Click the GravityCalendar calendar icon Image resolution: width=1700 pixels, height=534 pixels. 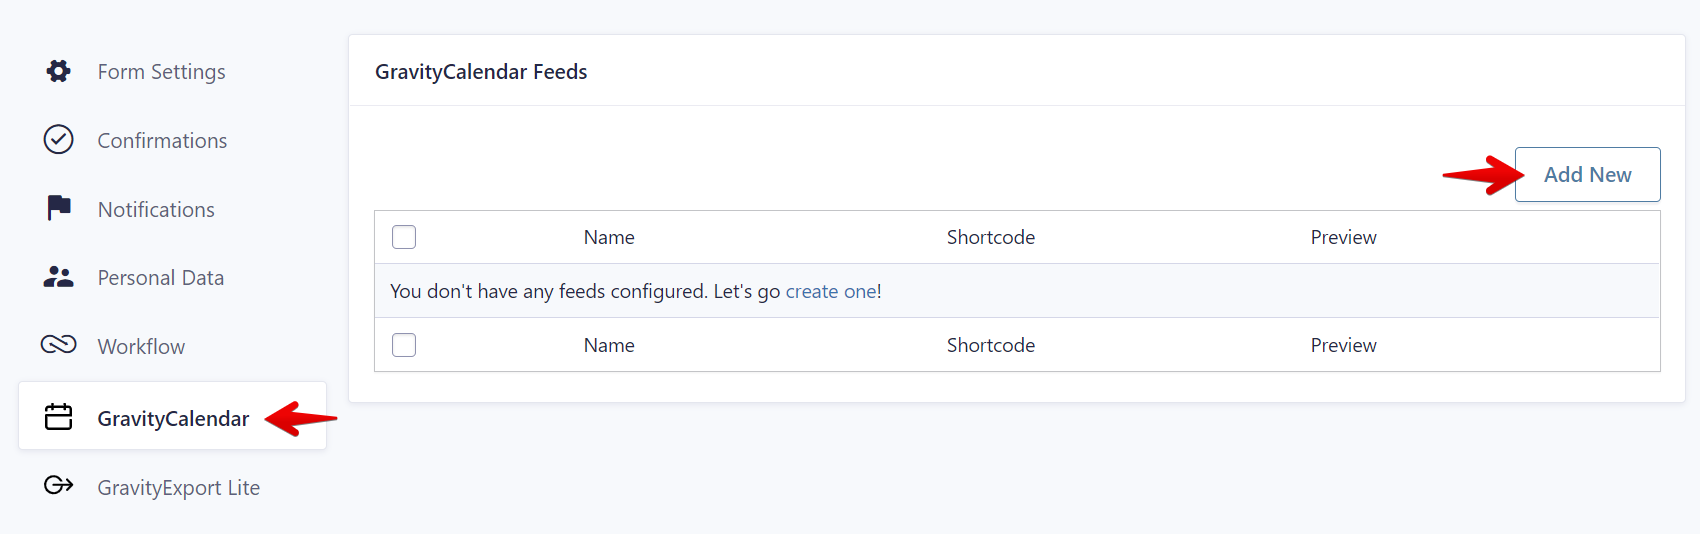(x=59, y=417)
